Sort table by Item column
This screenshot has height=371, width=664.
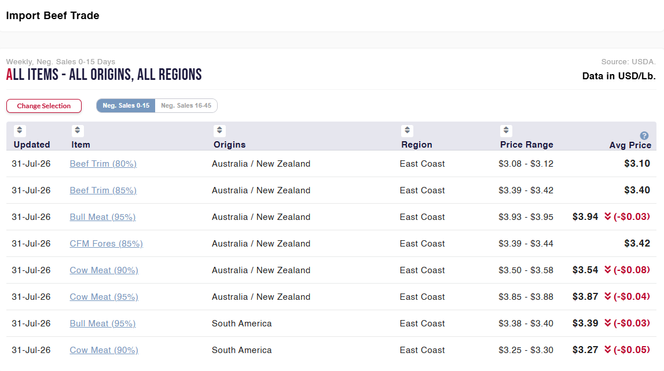tap(77, 130)
